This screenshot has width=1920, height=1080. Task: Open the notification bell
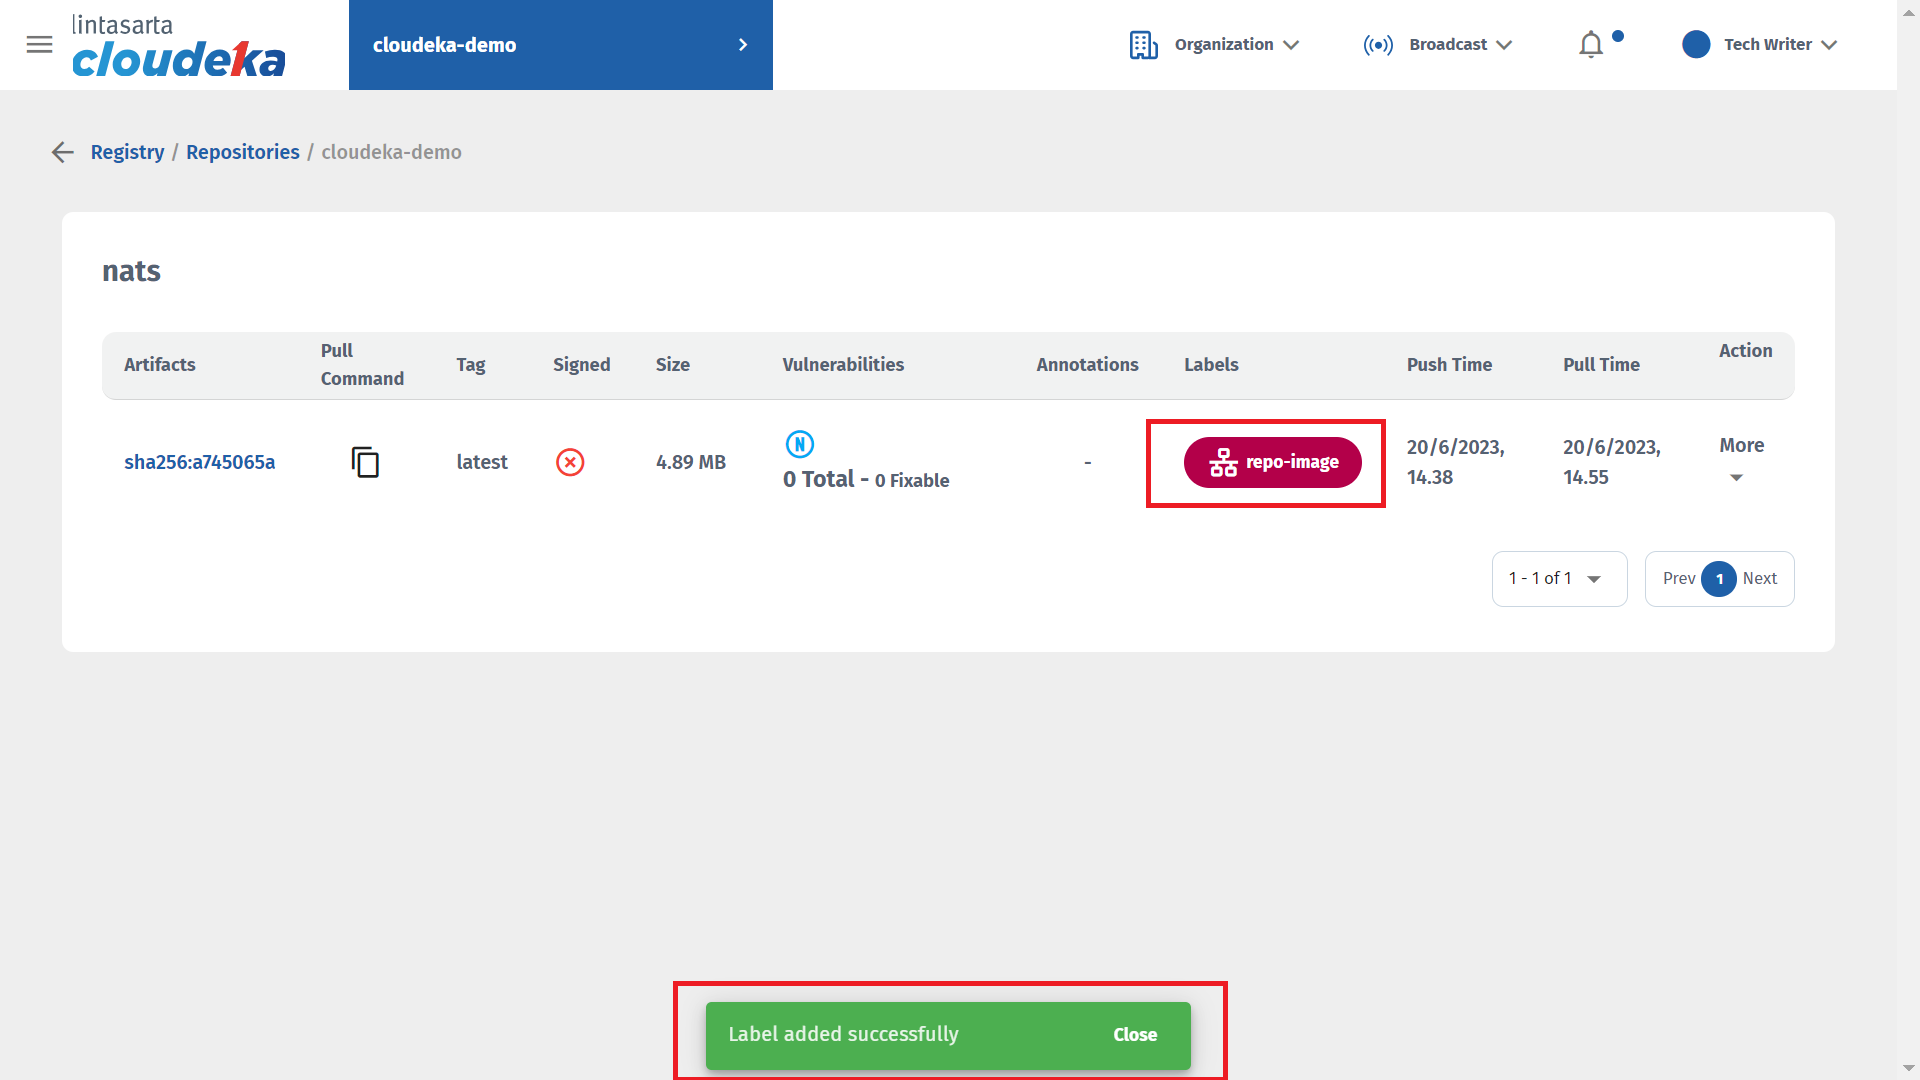[x=1591, y=45]
